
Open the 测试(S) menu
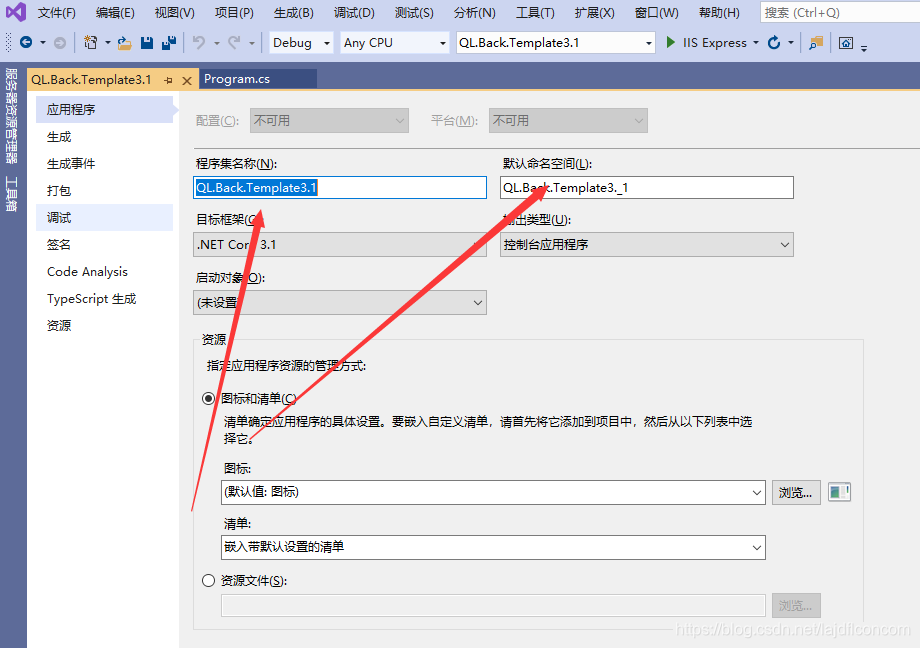[414, 12]
